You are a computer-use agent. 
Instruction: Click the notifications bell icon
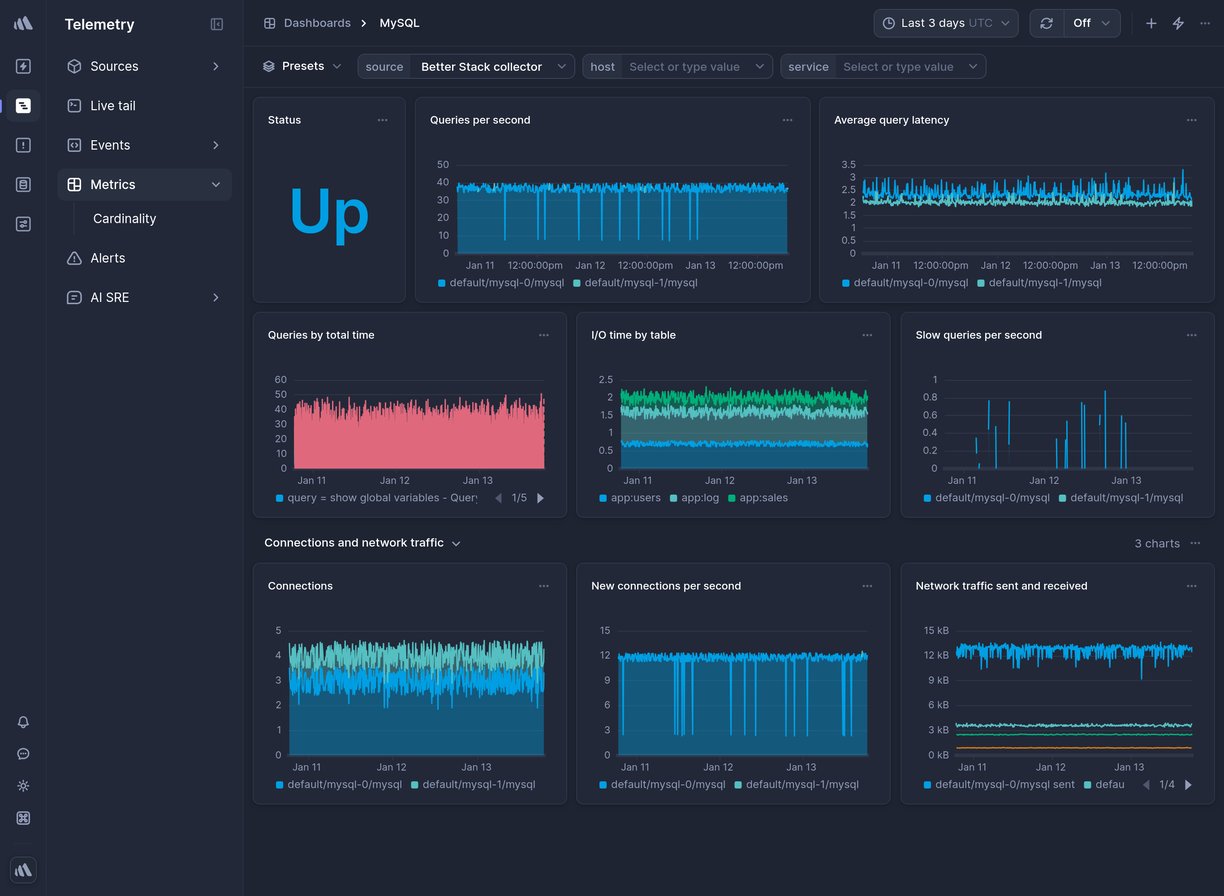pyautogui.click(x=23, y=722)
